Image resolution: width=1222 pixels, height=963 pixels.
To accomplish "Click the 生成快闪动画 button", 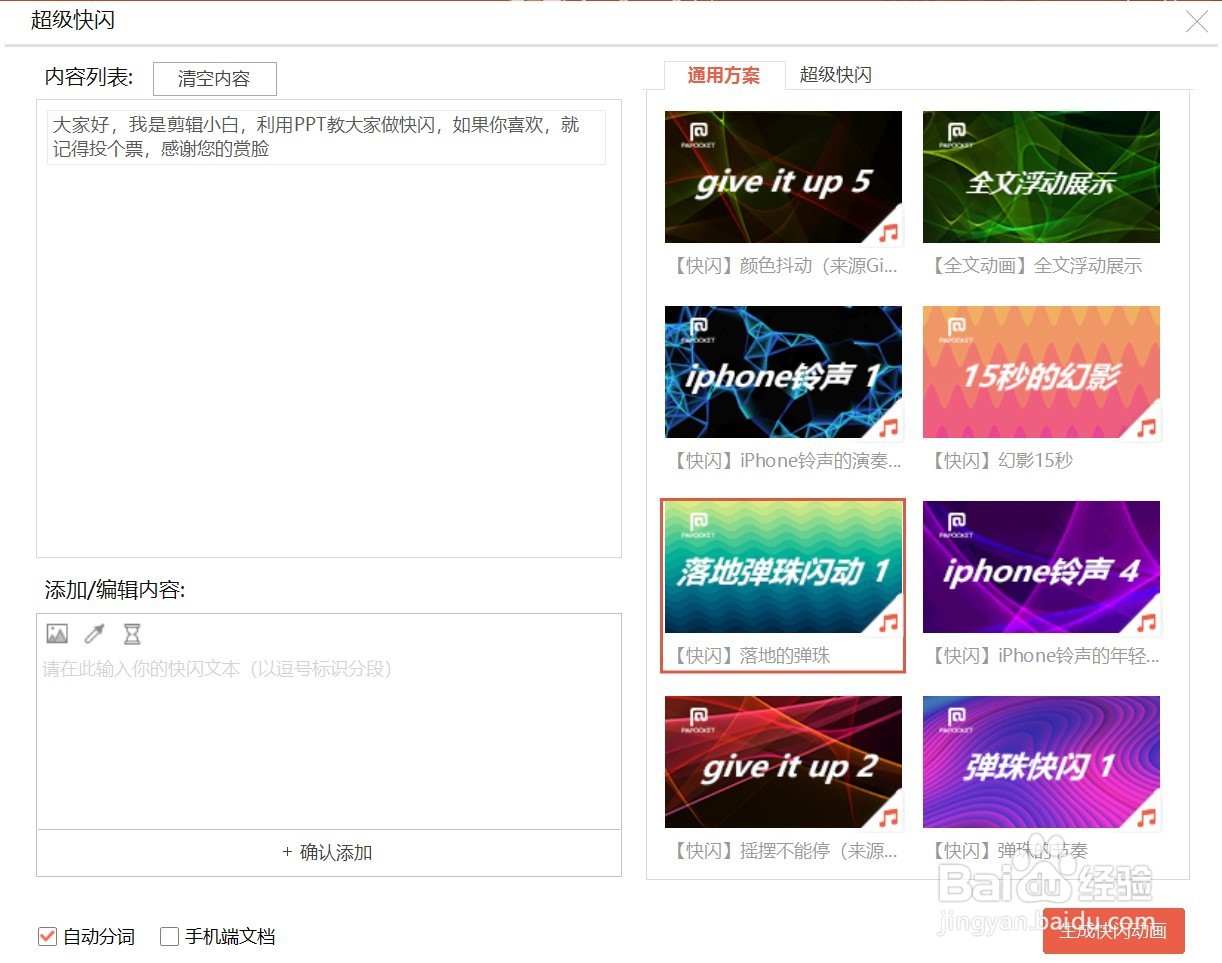I will (1113, 931).
